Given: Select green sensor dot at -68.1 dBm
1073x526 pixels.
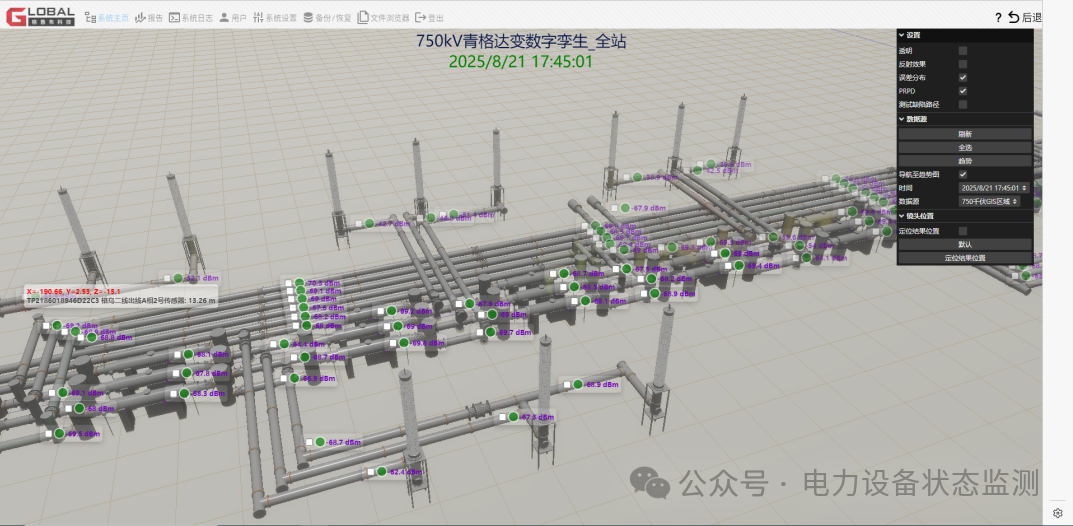Looking at the screenshot, I should click(188, 355).
